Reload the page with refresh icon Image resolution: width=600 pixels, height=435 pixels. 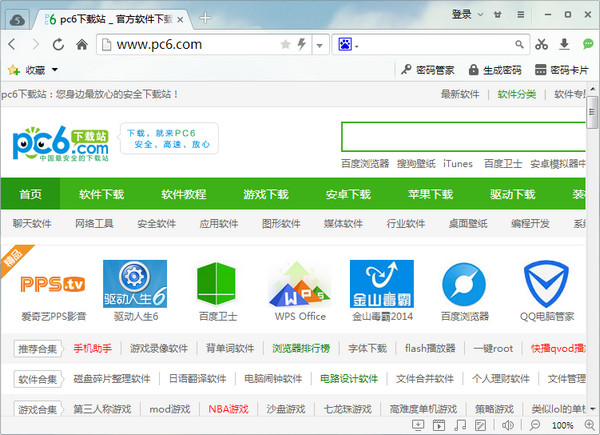point(58,44)
